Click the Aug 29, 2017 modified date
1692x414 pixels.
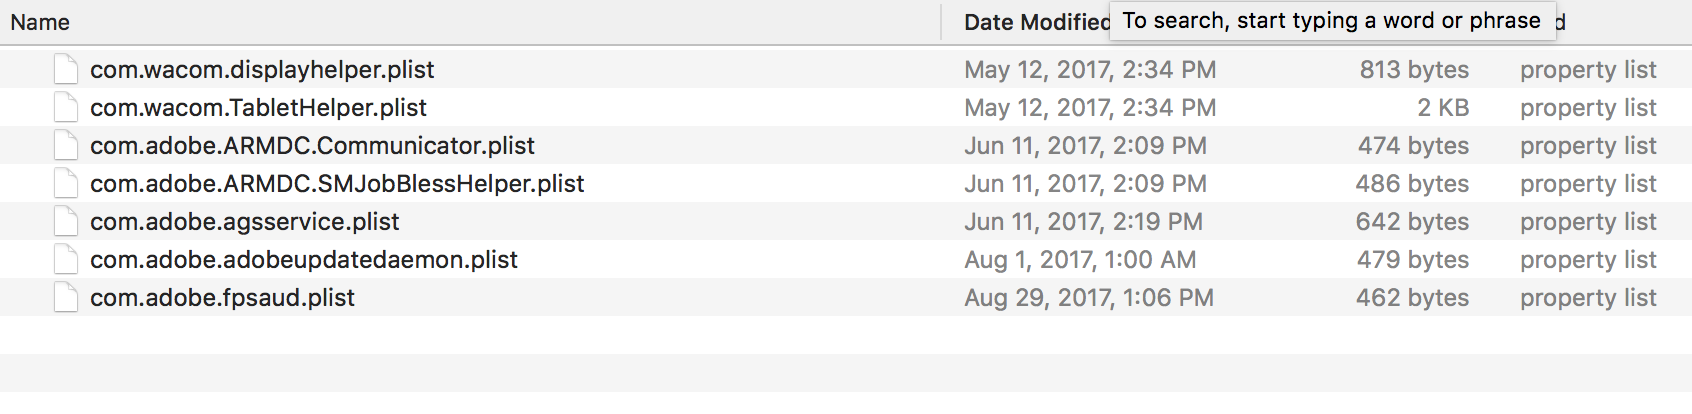point(1088,298)
